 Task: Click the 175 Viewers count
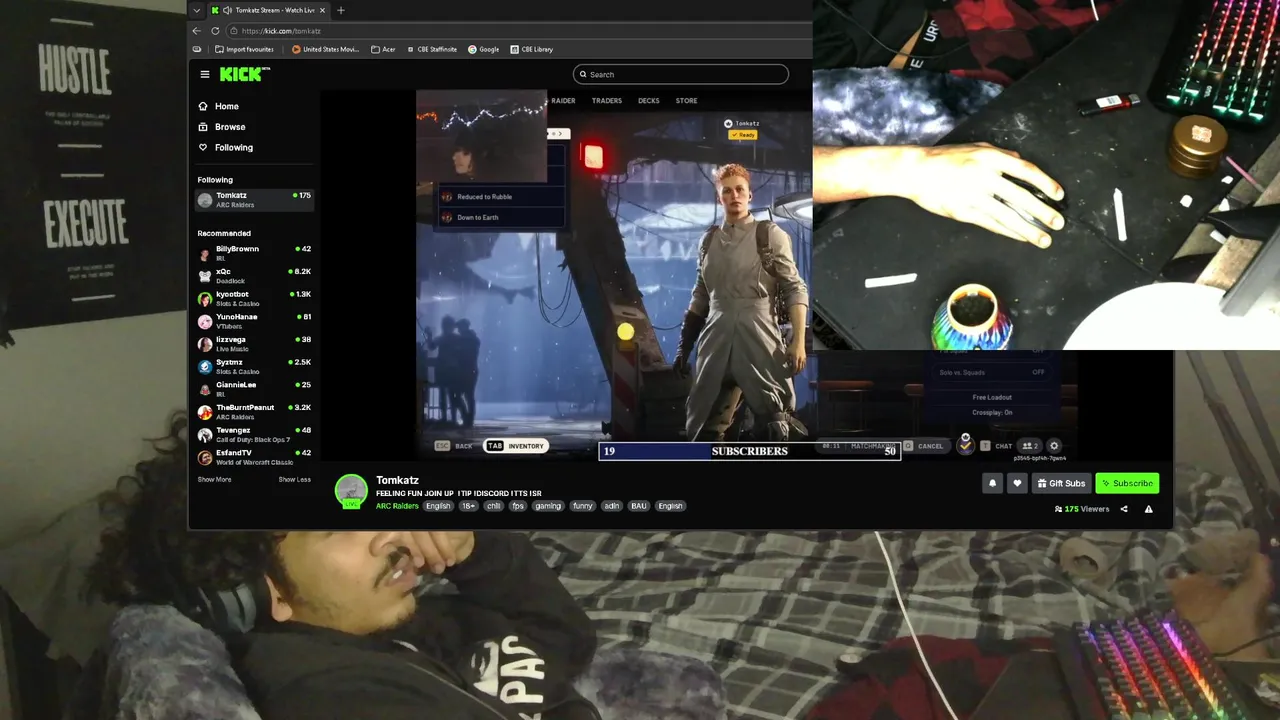[1082, 509]
